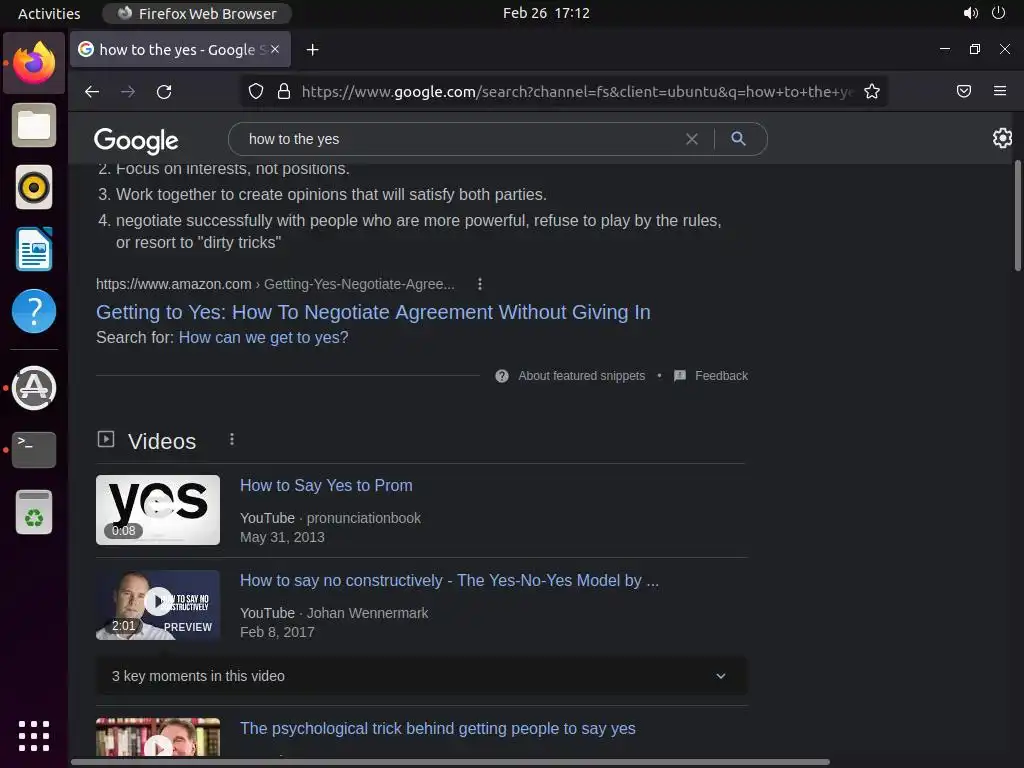Image resolution: width=1024 pixels, height=768 pixels.
Task: Open Software Updater from dock
Action: (x=34, y=388)
